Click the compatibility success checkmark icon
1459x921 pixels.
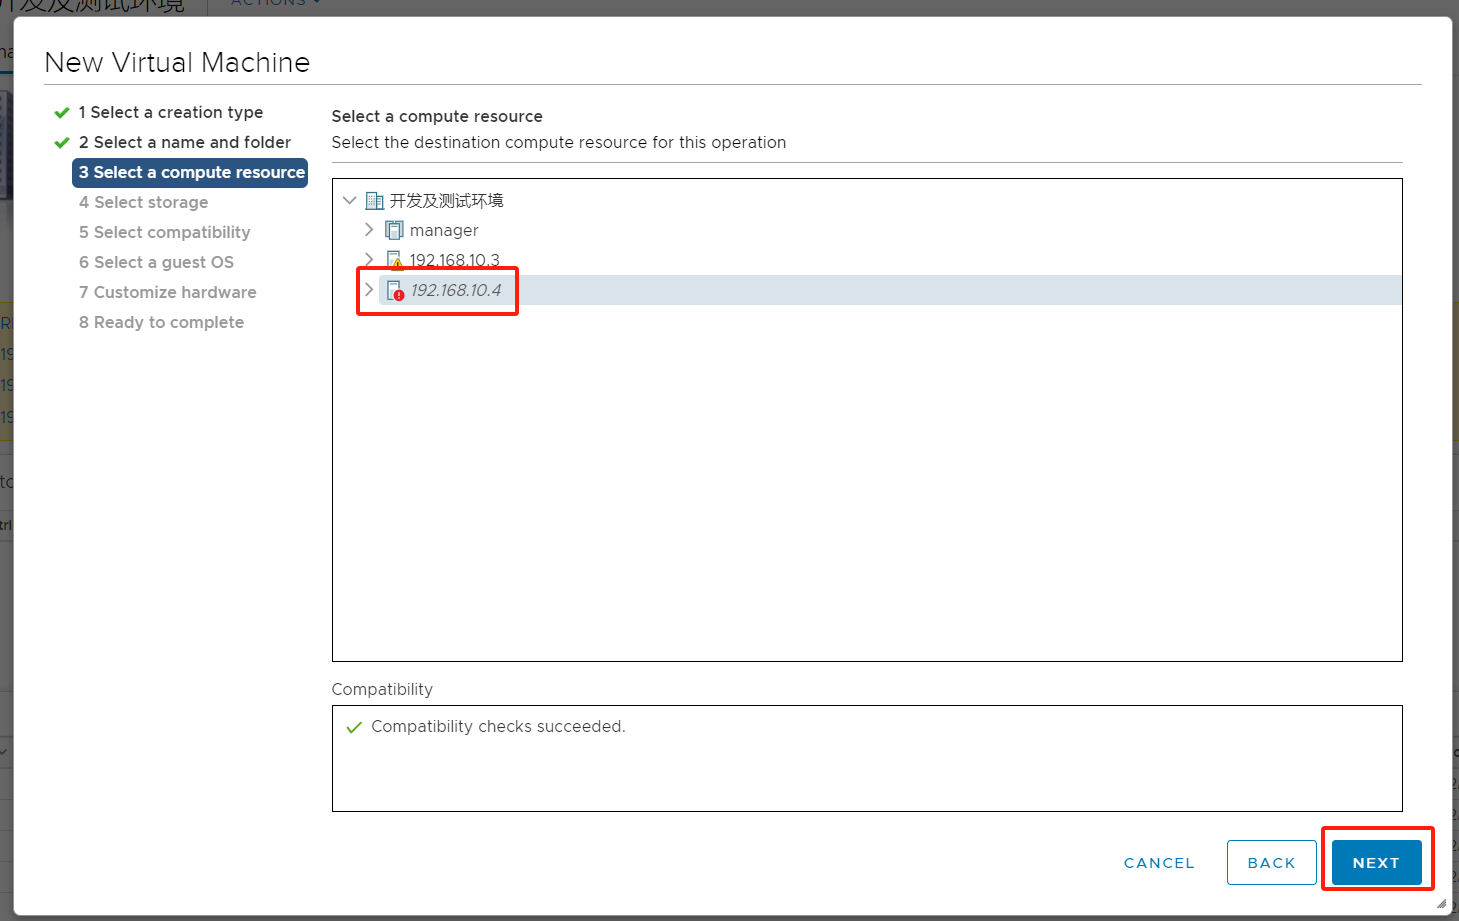point(353,727)
